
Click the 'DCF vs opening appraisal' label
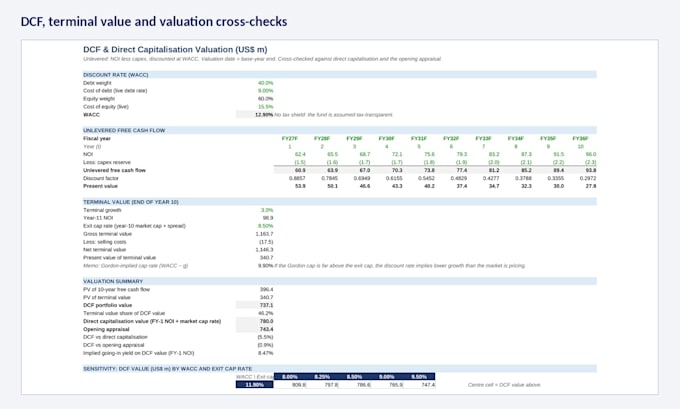click(x=114, y=345)
